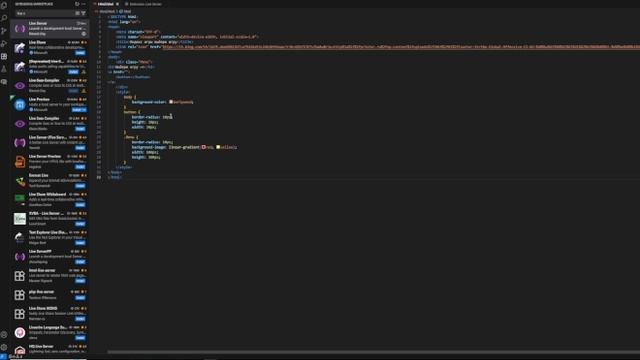This screenshot has width=640, height=360.
Task: Switch to the Extension: Live Server tab
Action: pyautogui.click(x=143, y=4)
